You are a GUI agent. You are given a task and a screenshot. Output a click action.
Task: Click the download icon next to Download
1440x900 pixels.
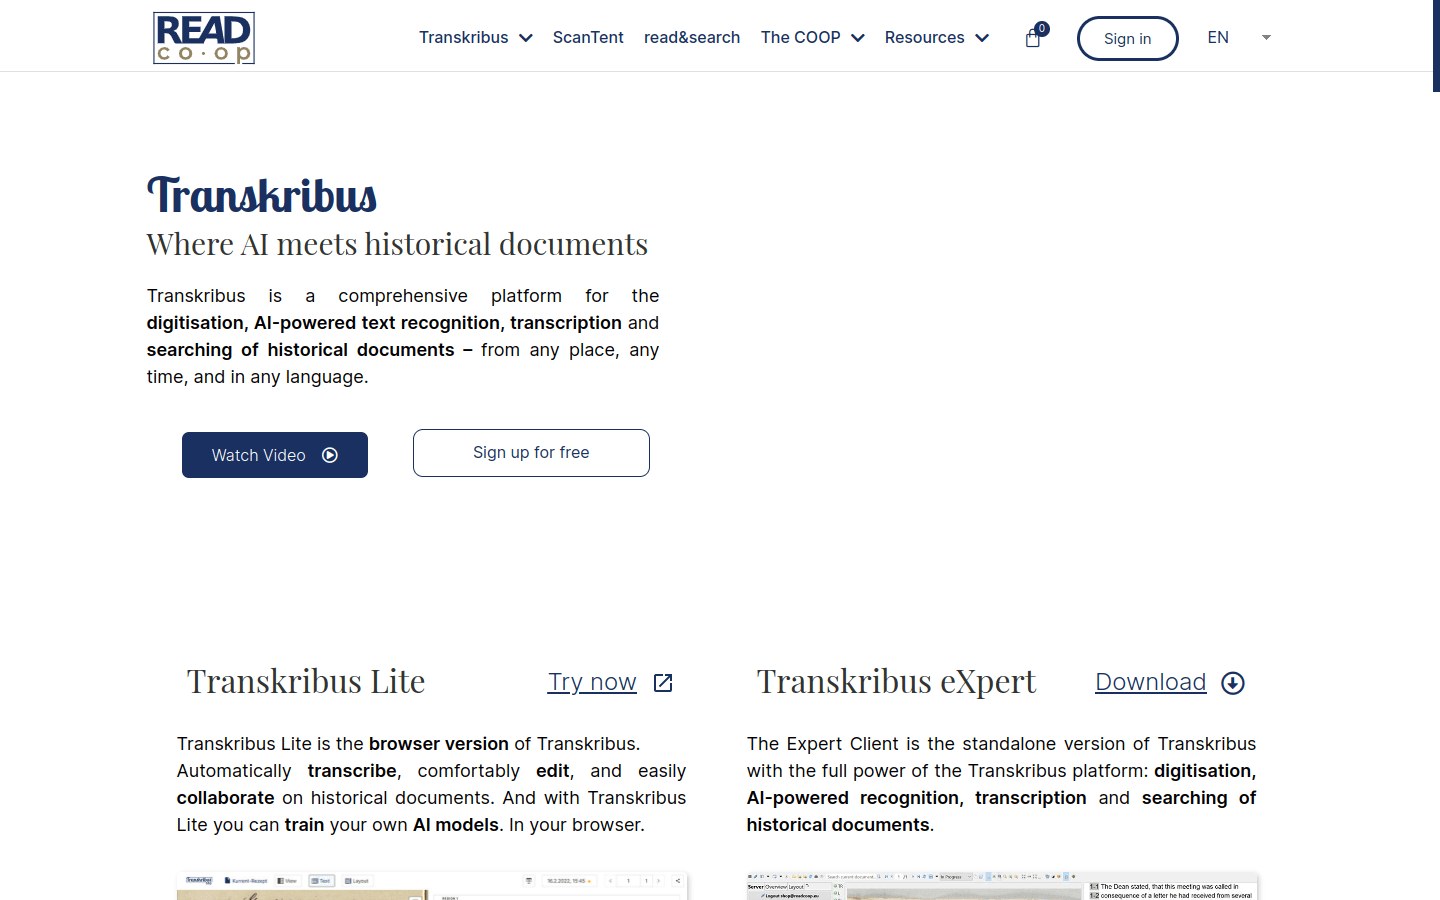(1232, 682)
